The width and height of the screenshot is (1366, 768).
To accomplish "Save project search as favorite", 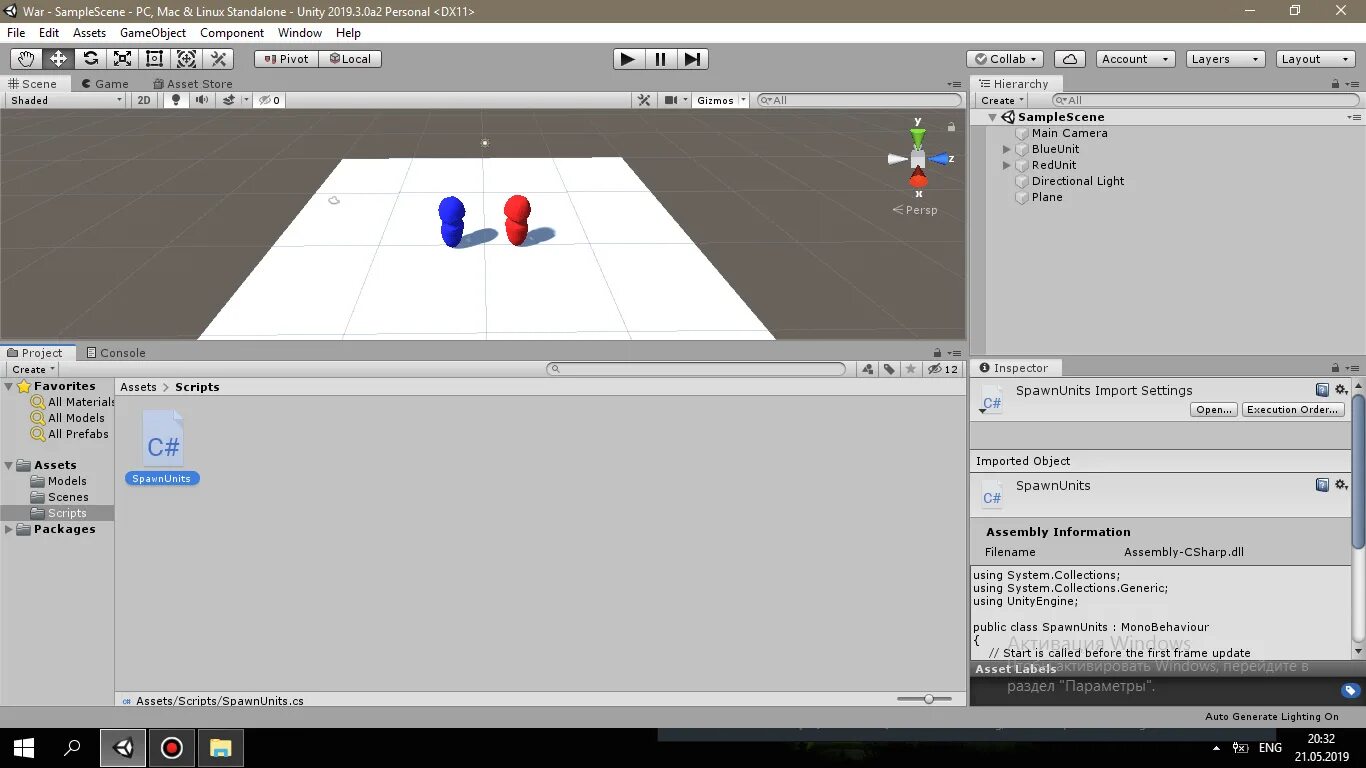I will (910, 369).
